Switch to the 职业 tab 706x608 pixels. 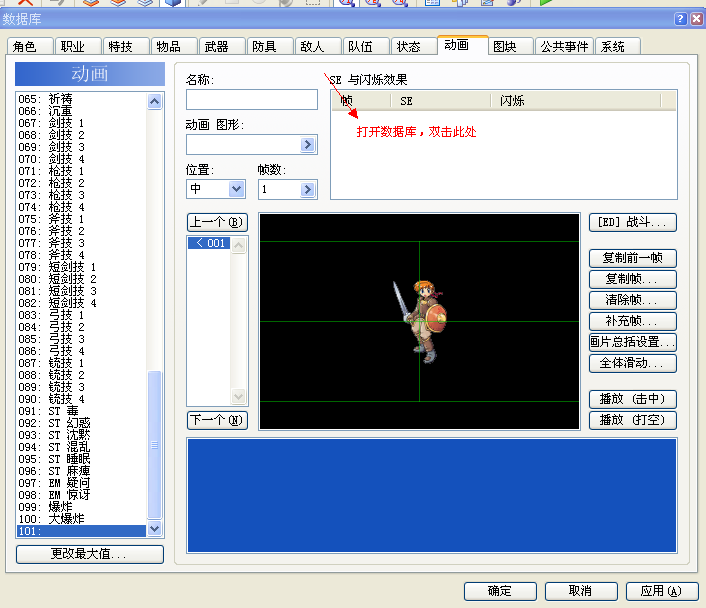(78, 46)
